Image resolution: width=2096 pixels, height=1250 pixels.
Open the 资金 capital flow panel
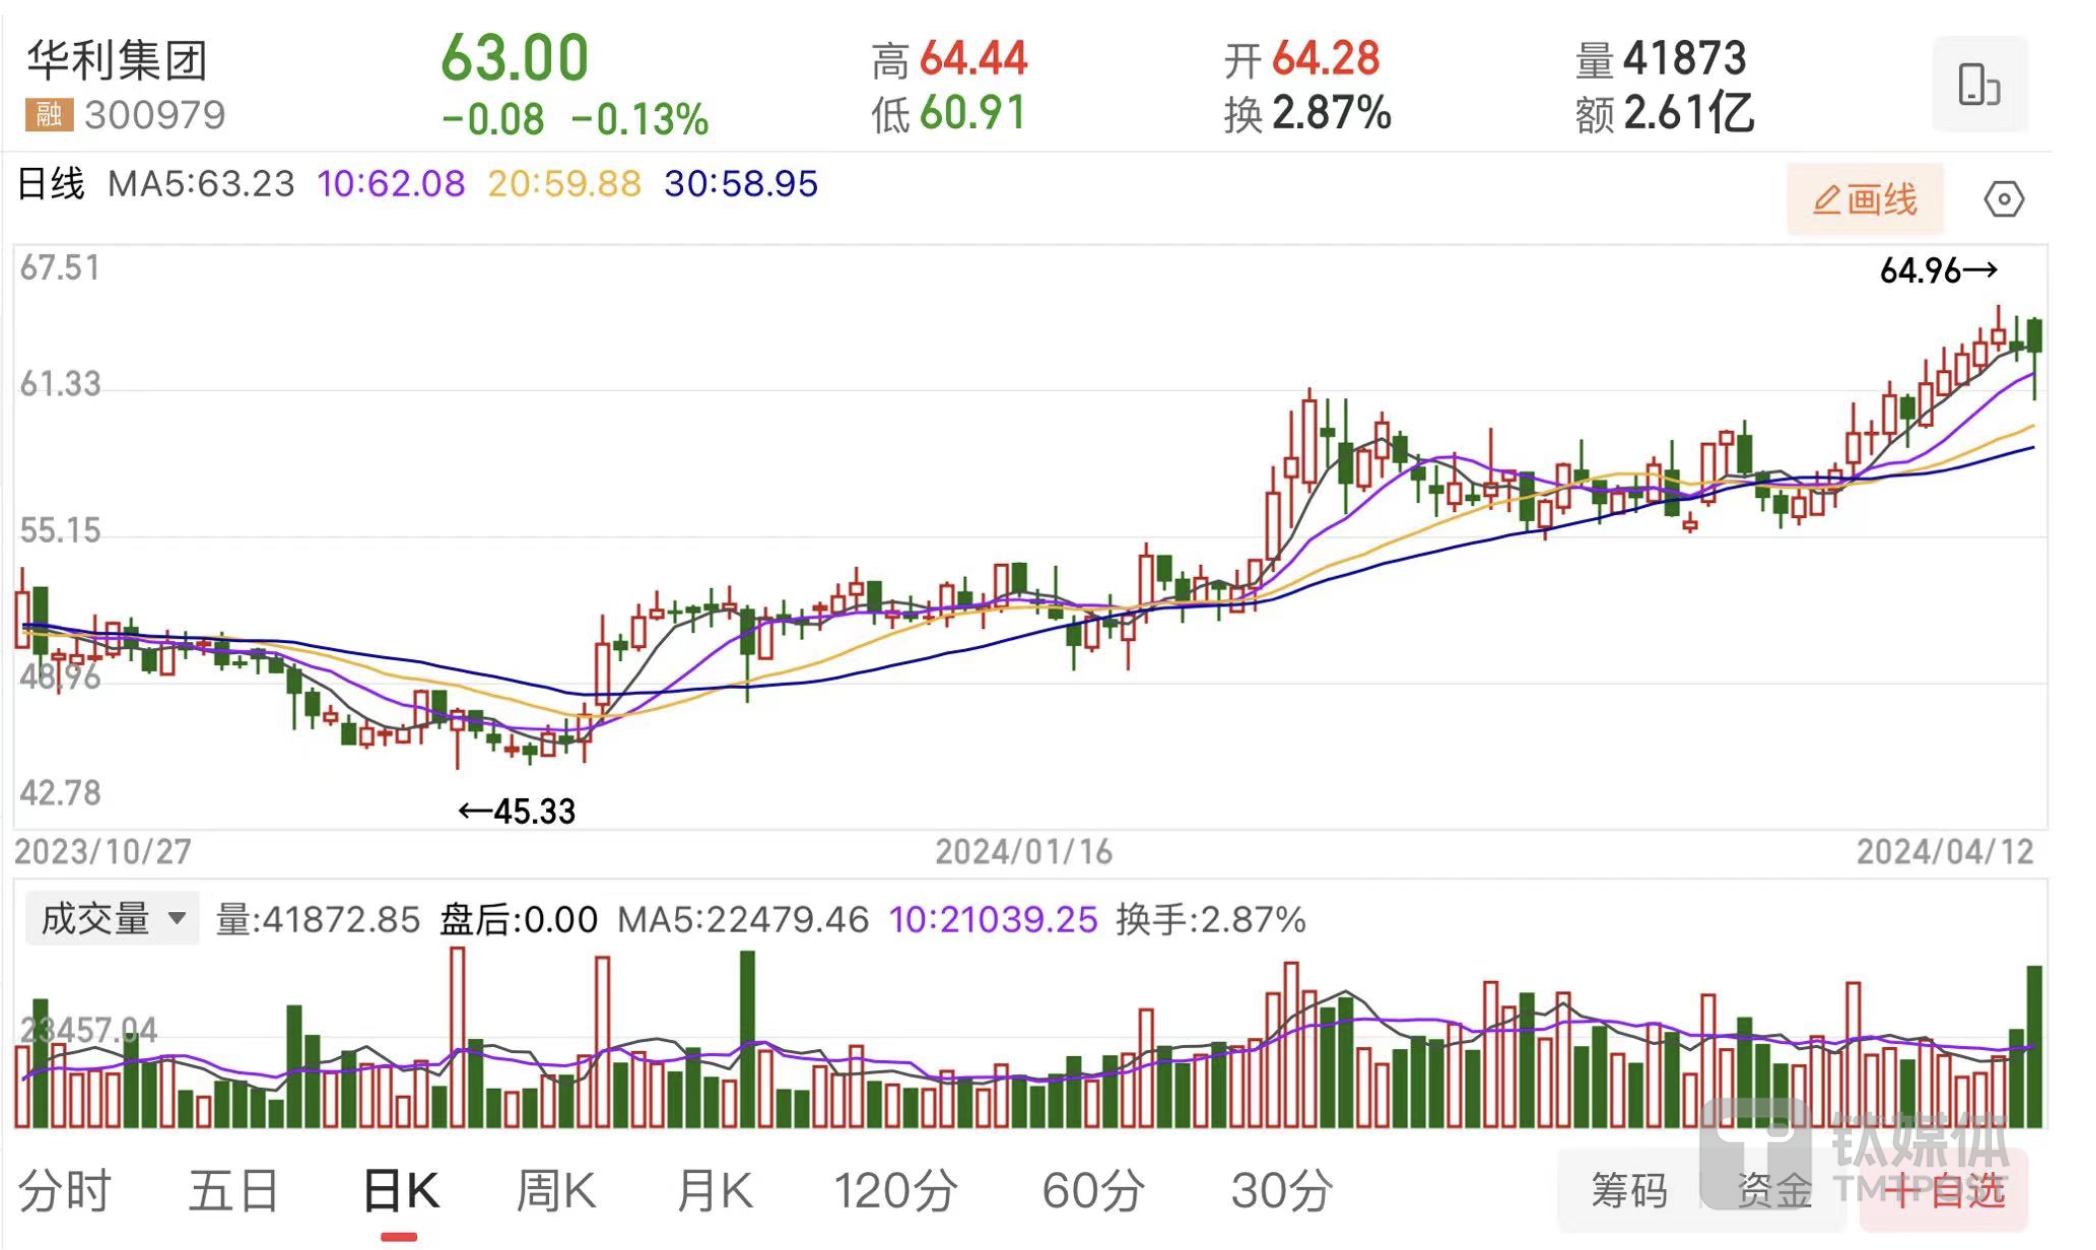tap(1774, 1191)
